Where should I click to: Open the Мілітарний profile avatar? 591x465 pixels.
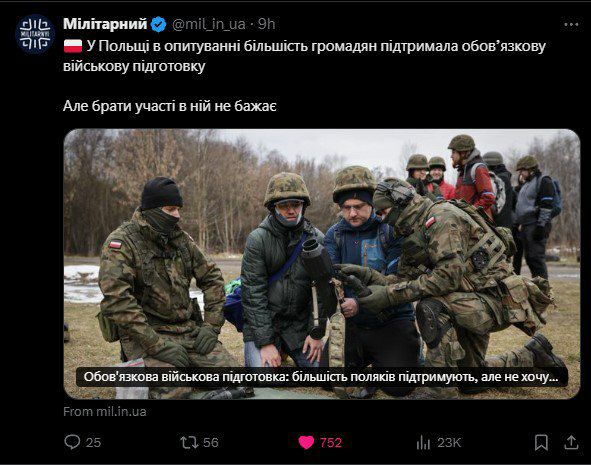(35, 34)
